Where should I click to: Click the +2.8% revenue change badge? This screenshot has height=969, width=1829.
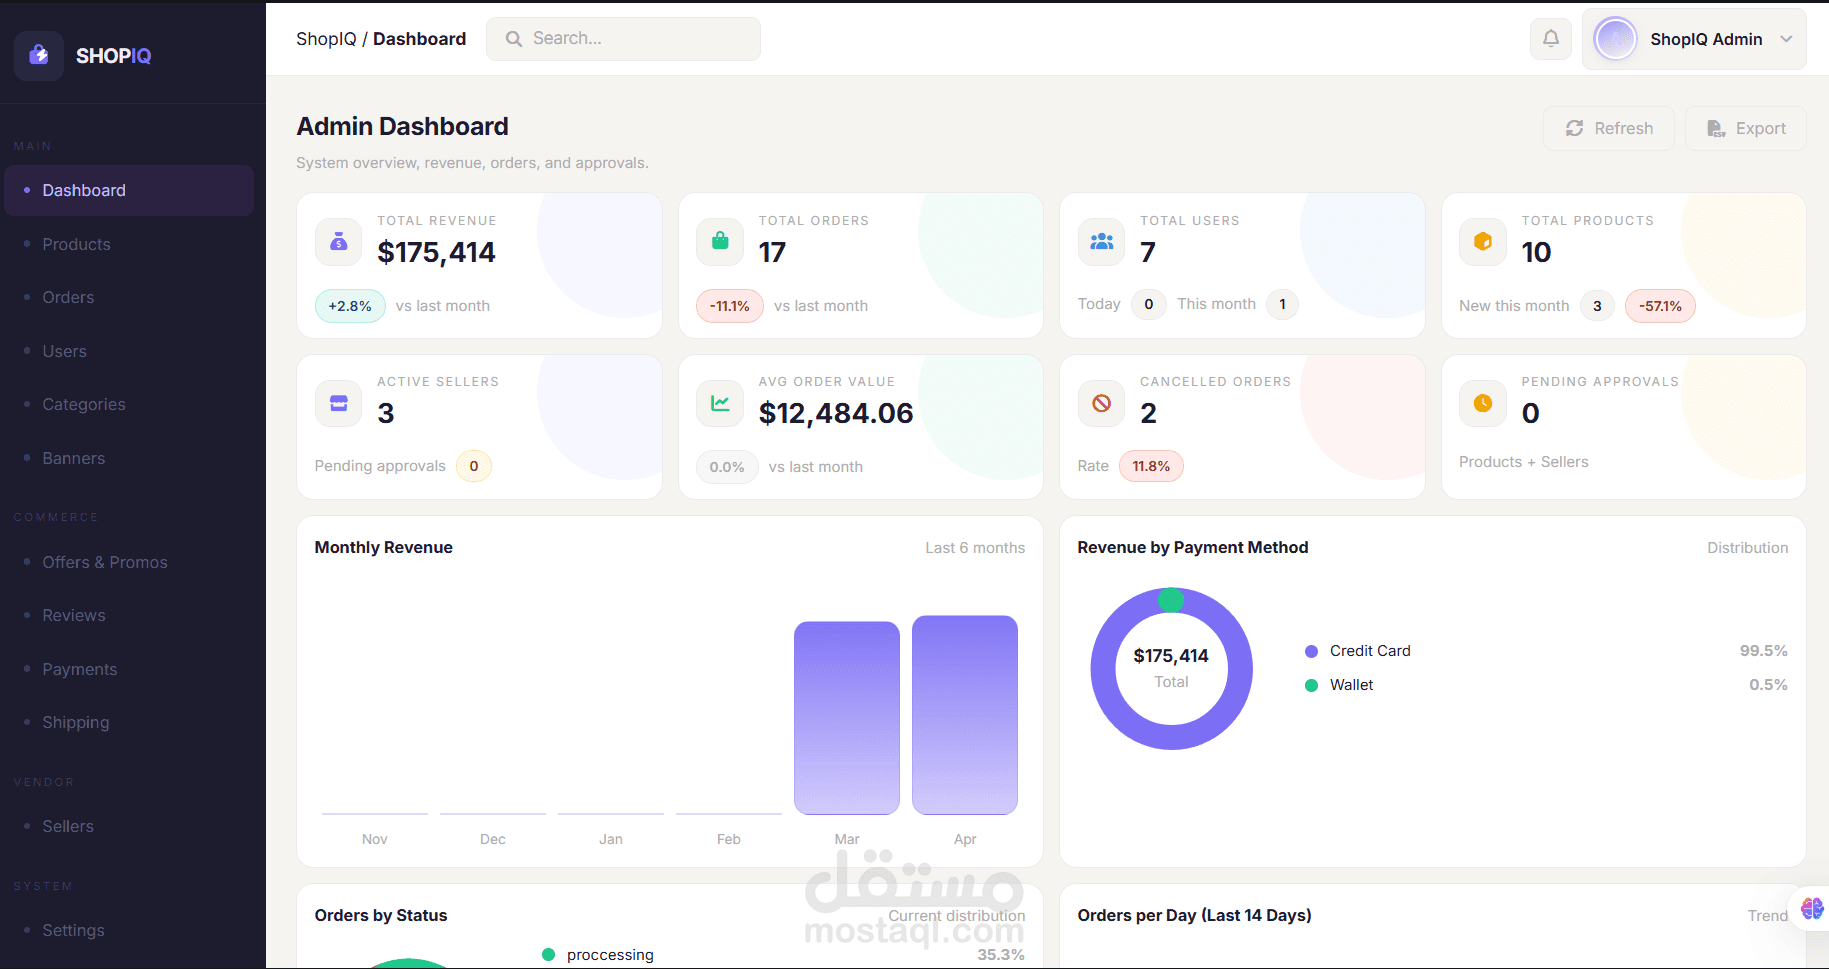point(350,306)
